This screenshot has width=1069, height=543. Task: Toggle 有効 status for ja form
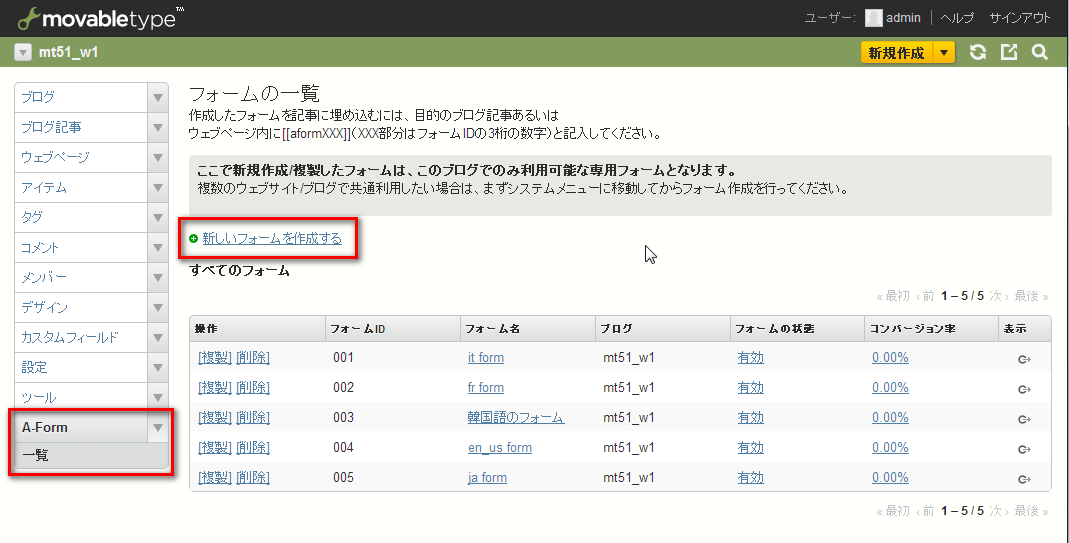click(x=751, y=478)
